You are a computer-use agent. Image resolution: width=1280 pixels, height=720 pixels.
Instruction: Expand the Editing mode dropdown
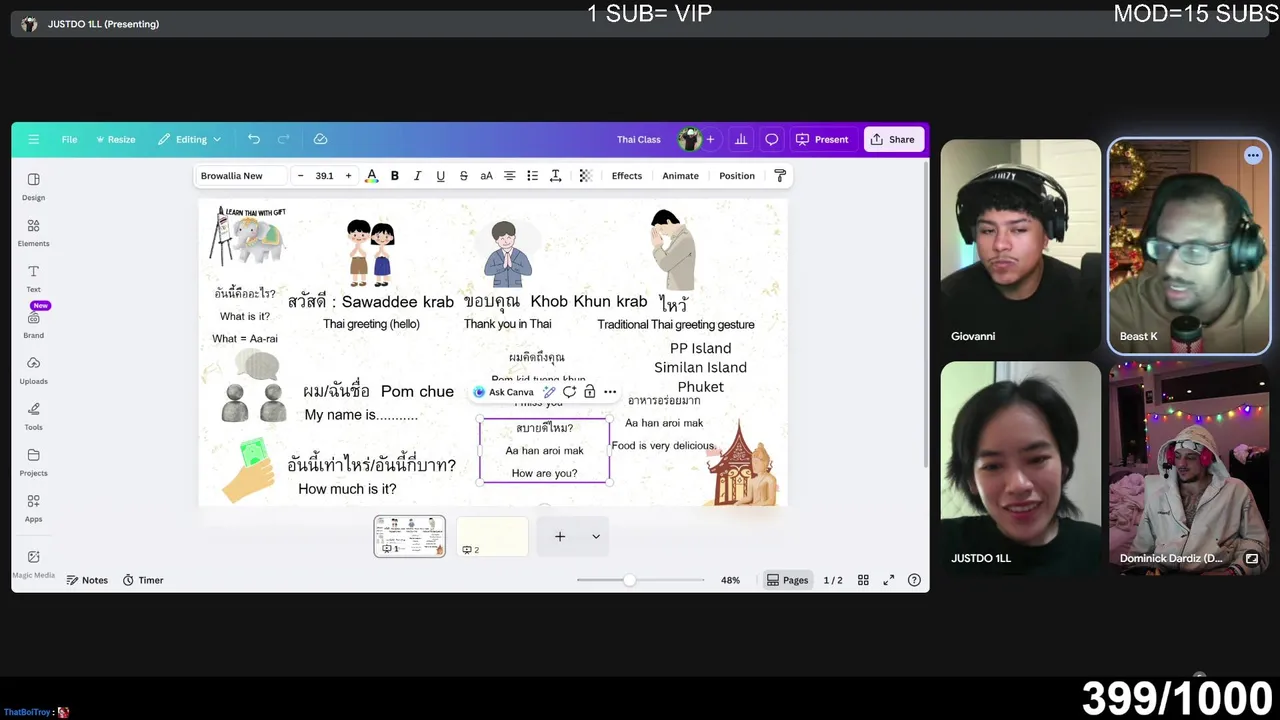190,140
